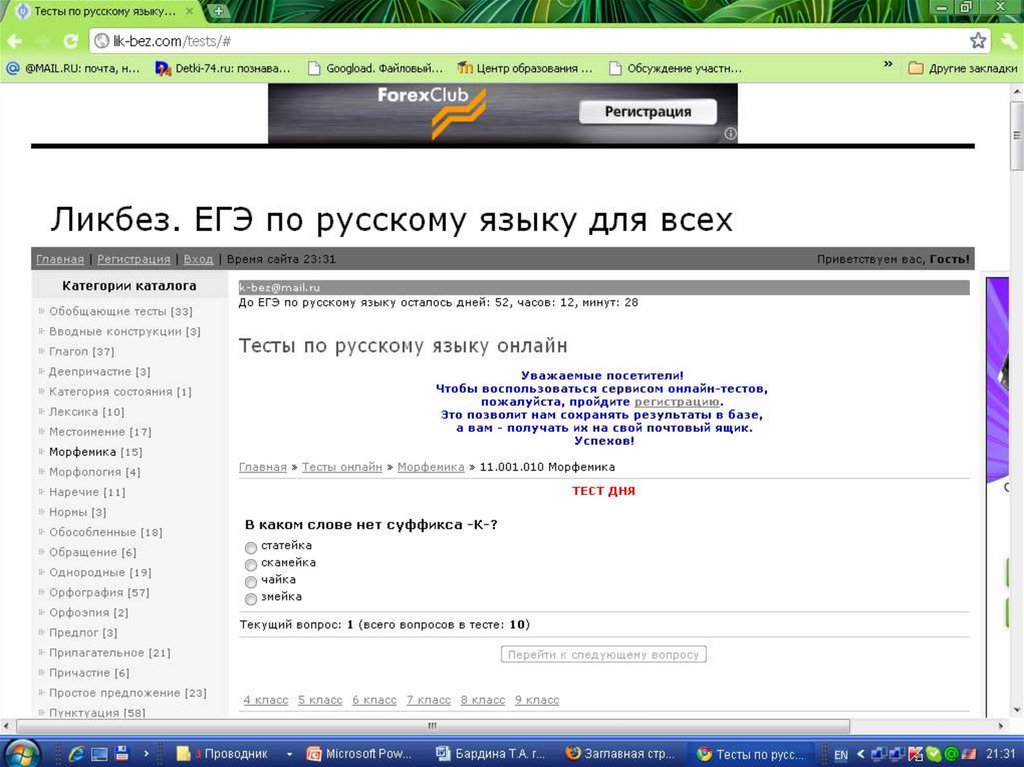Open the browser wrench settings menu
The image size is (1024, 767).
[1008, 41]
